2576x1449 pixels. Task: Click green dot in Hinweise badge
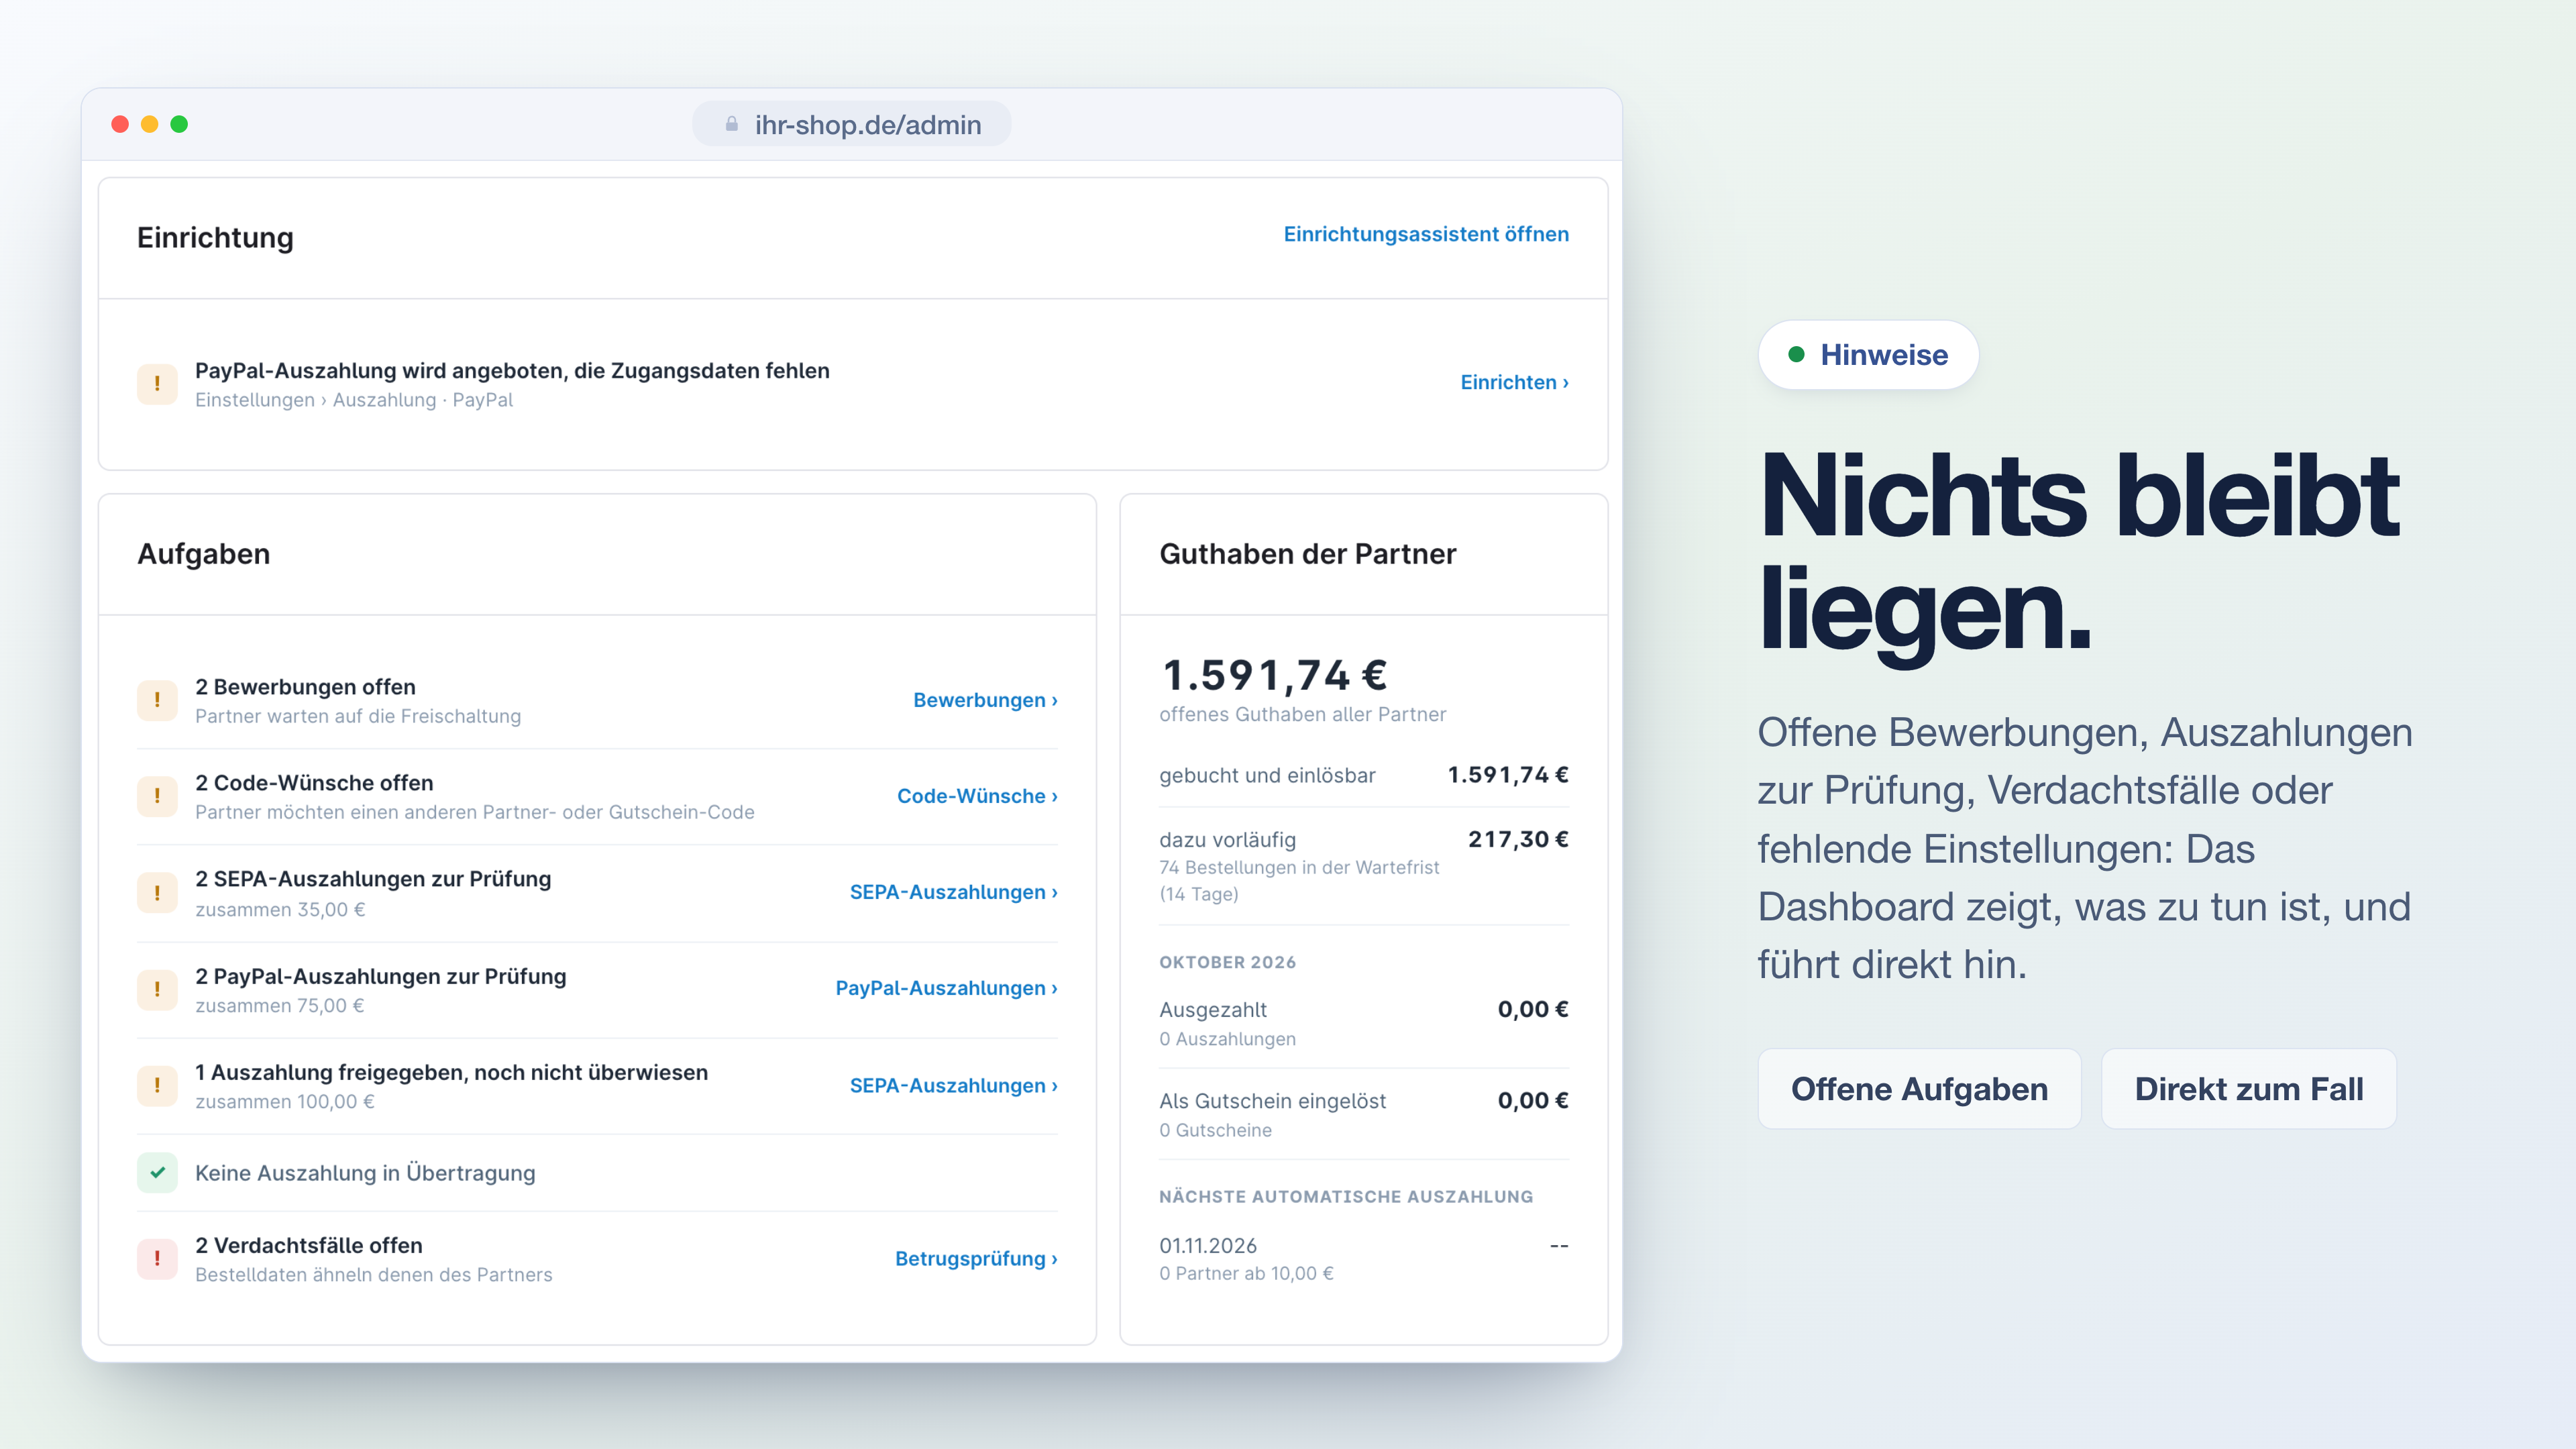(x=1796, y=354)
